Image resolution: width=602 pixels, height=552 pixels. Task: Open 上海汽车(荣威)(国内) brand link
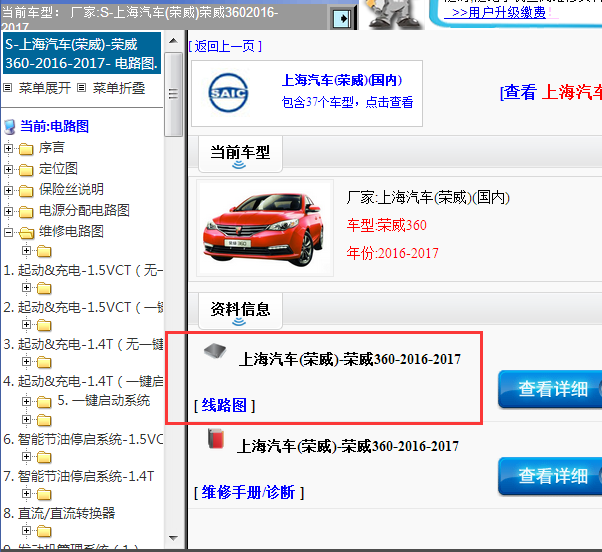click(342, 80)
